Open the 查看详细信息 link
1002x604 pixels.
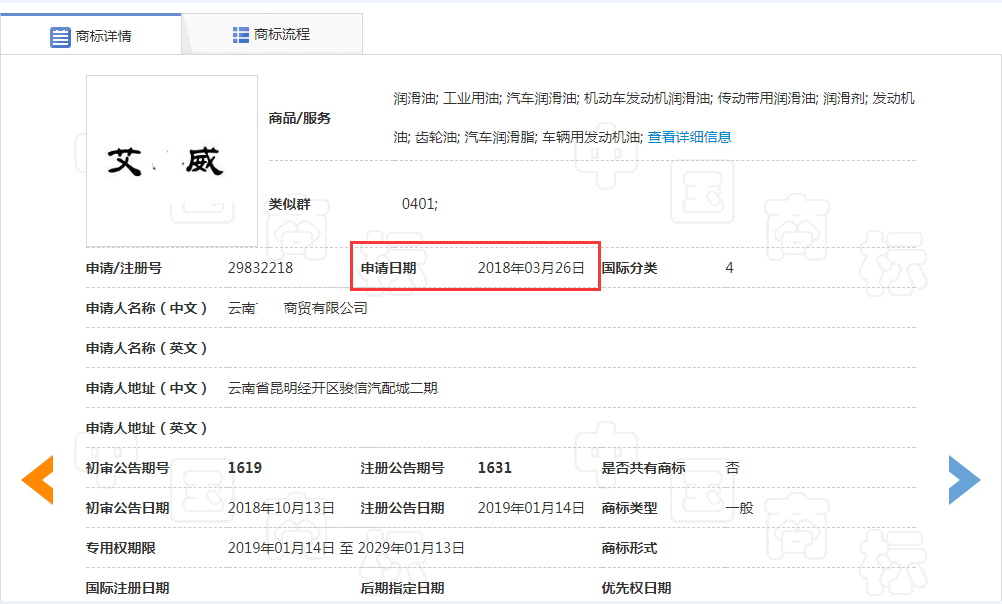coord(689,137)
